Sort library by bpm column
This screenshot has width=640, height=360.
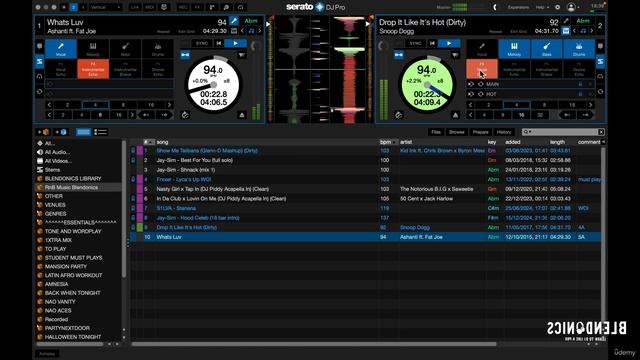click(x=386, y=142)
